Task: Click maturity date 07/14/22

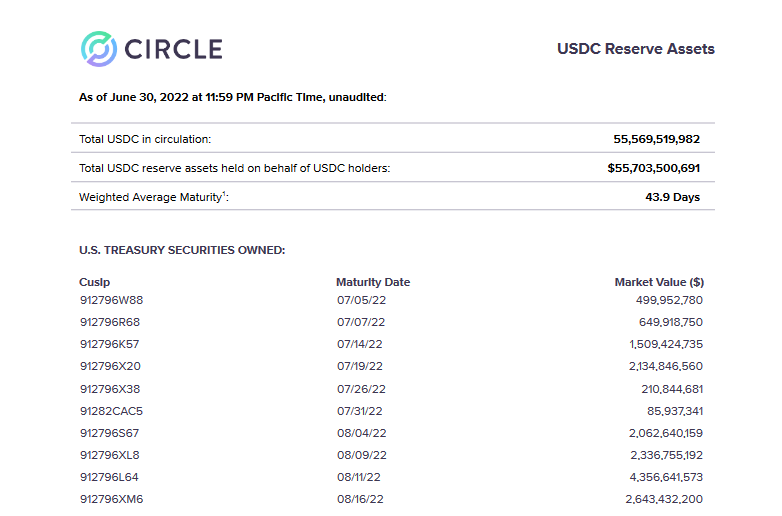Action: pos(360,344)
